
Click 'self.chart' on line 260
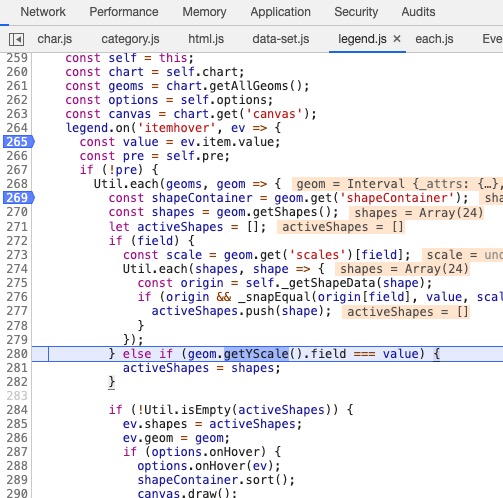202,72
